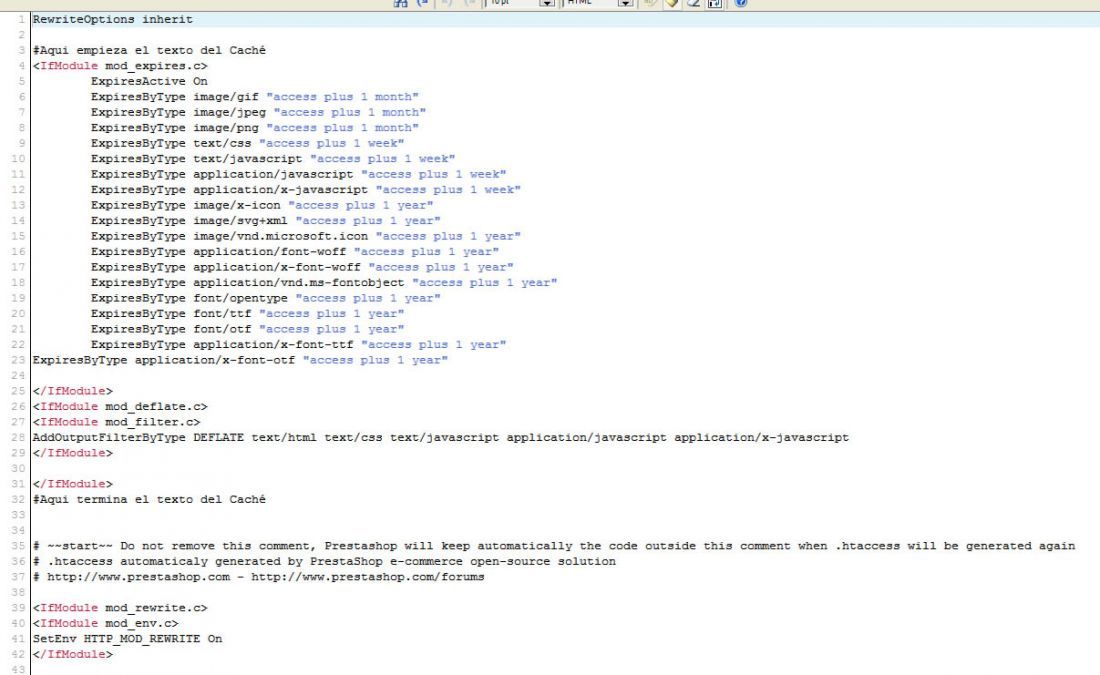Click the "SetEnv HTTP_MOD_REWRITE On" line
Viewport: 1100px width, 675px height.
127,639
